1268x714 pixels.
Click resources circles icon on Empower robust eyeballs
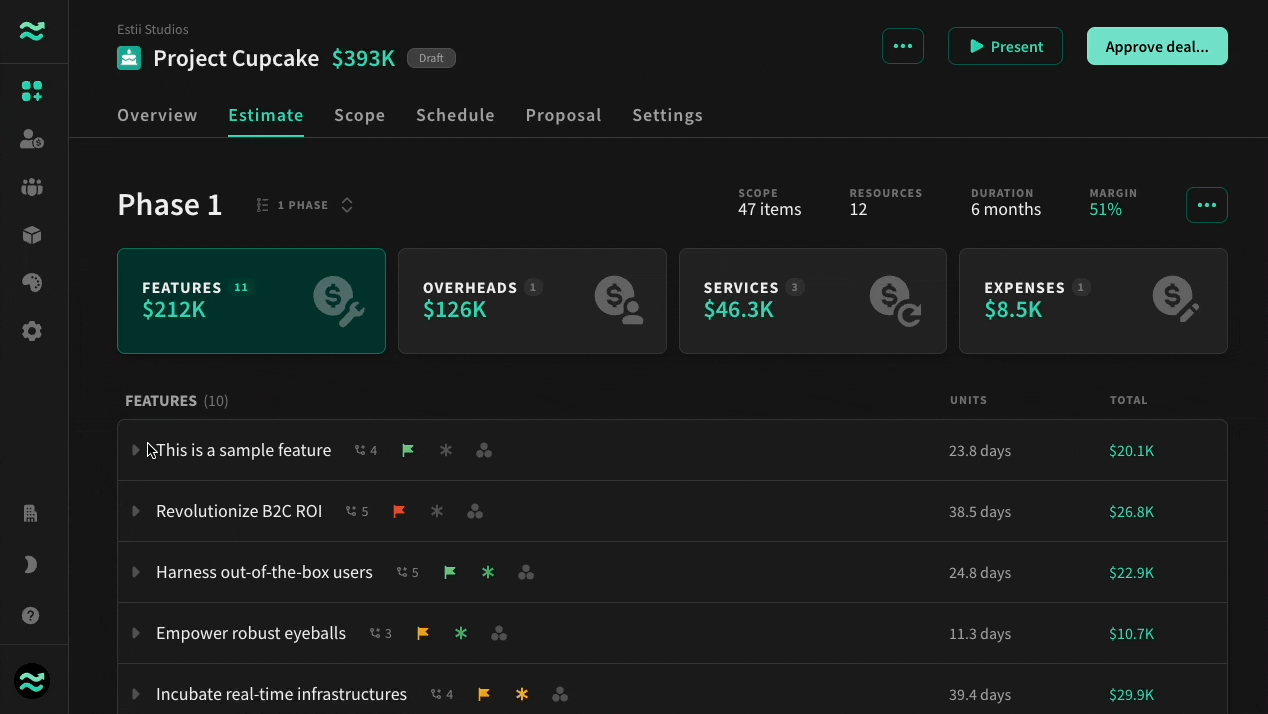(499, 634)
